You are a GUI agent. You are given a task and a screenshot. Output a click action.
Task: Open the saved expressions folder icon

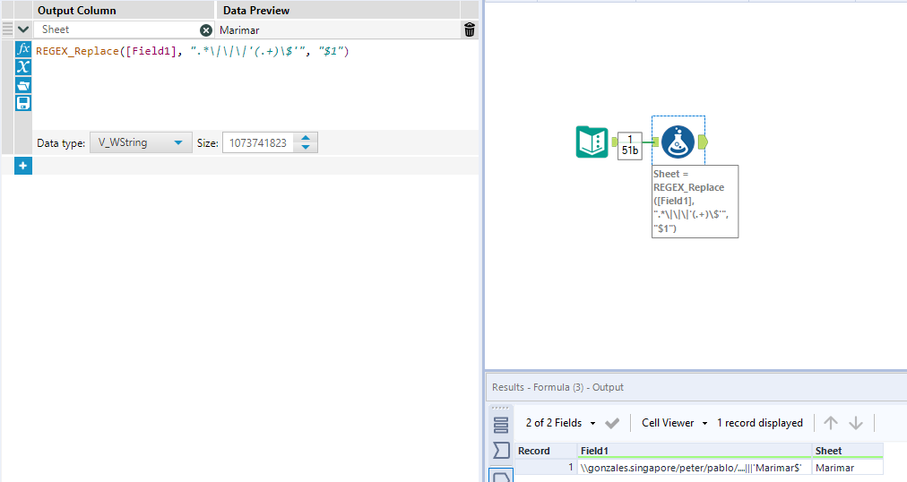[x=23, y=86]
